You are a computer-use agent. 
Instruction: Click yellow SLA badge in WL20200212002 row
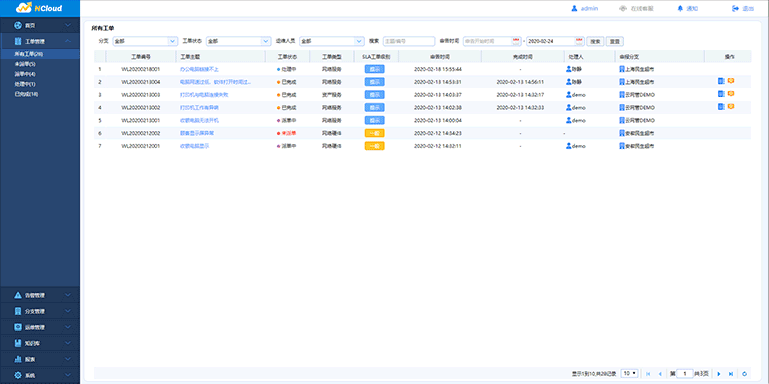point(374,133)
